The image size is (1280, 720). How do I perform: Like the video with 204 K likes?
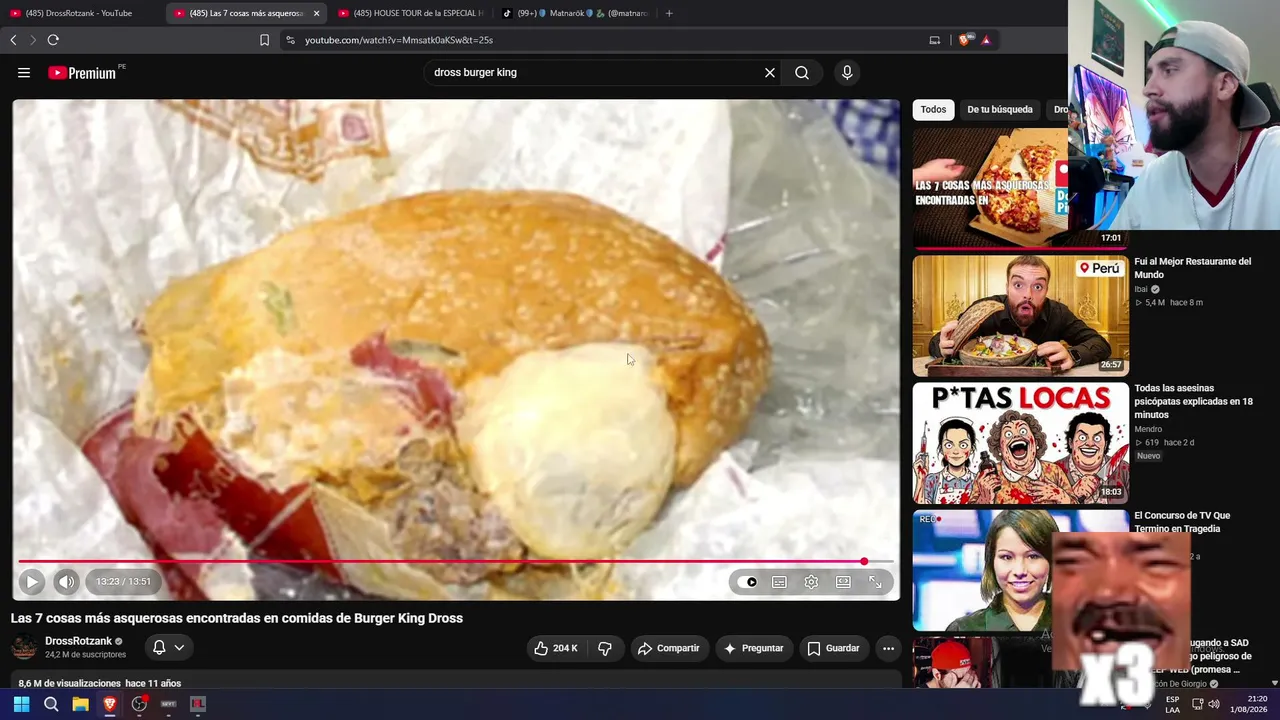click(x=556, y=648)
